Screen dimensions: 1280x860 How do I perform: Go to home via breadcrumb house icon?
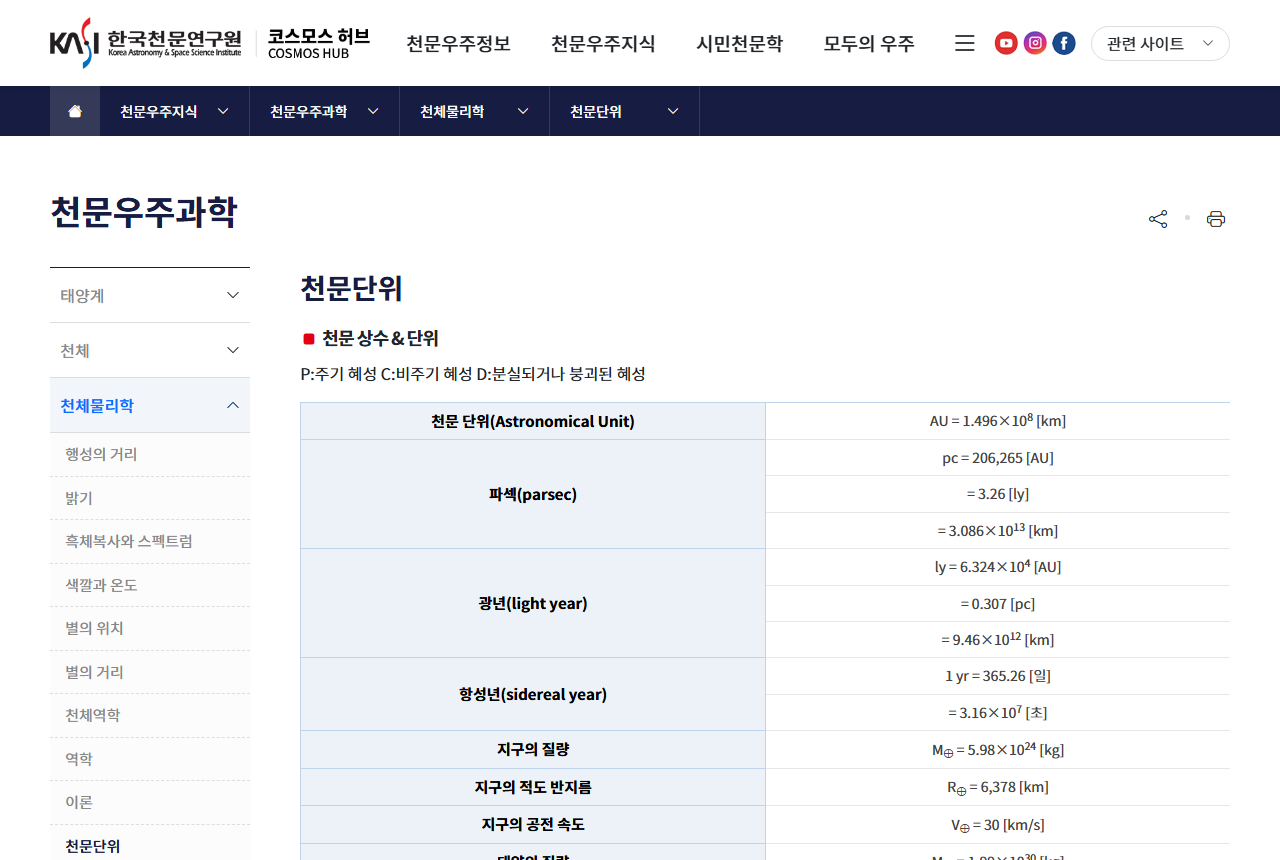(75, 111)
